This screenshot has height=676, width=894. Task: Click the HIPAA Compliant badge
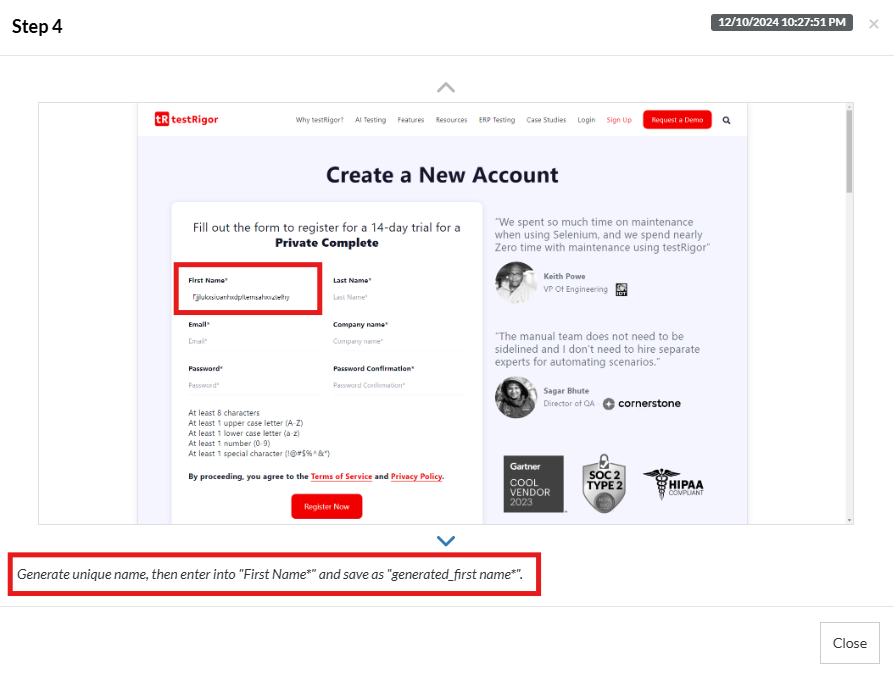(673, 484)
